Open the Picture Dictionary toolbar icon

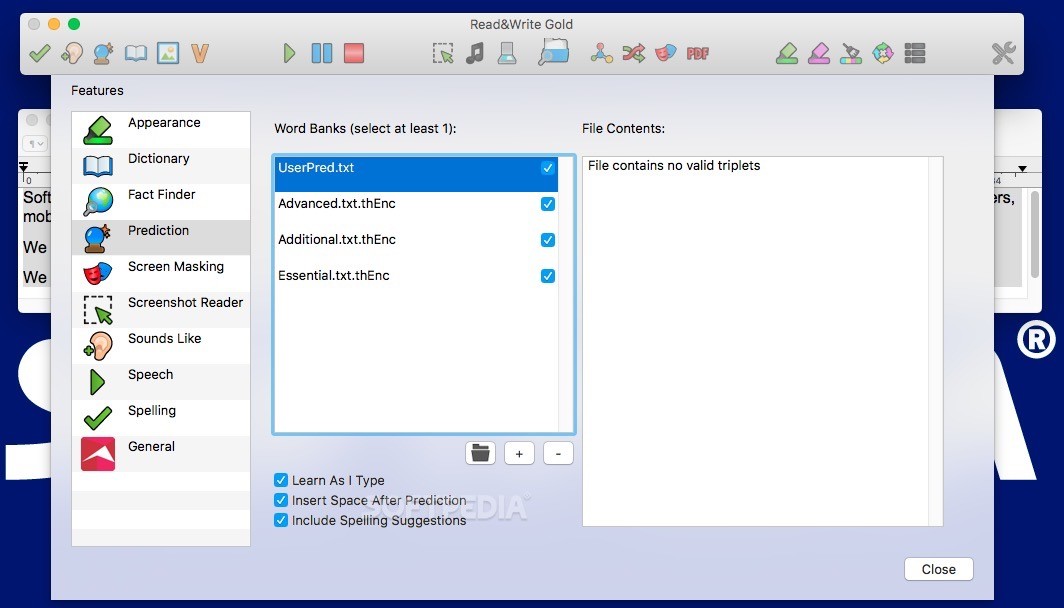point(168,53)
